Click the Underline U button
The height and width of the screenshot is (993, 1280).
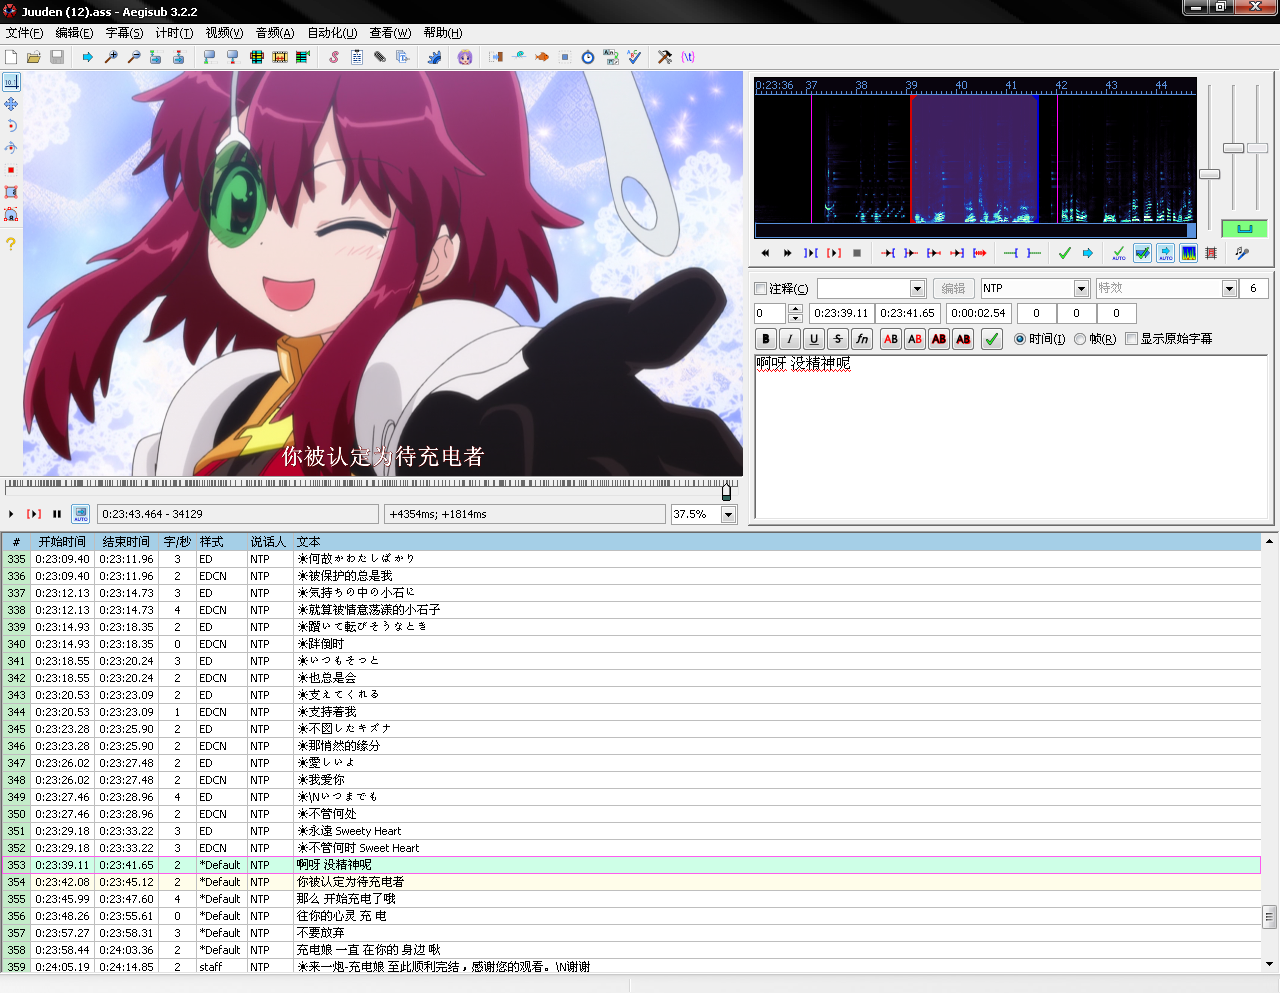(814, 339)
